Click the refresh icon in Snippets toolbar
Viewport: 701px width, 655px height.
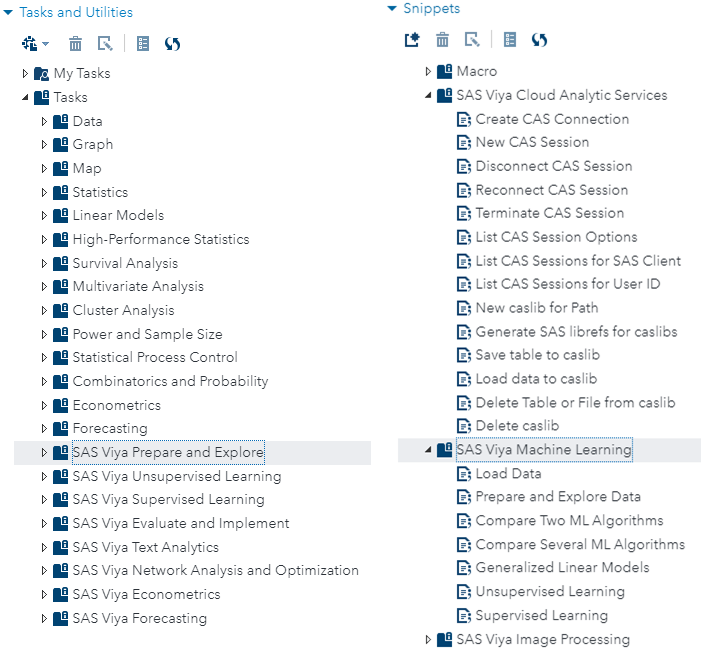(x=539, y=40)
